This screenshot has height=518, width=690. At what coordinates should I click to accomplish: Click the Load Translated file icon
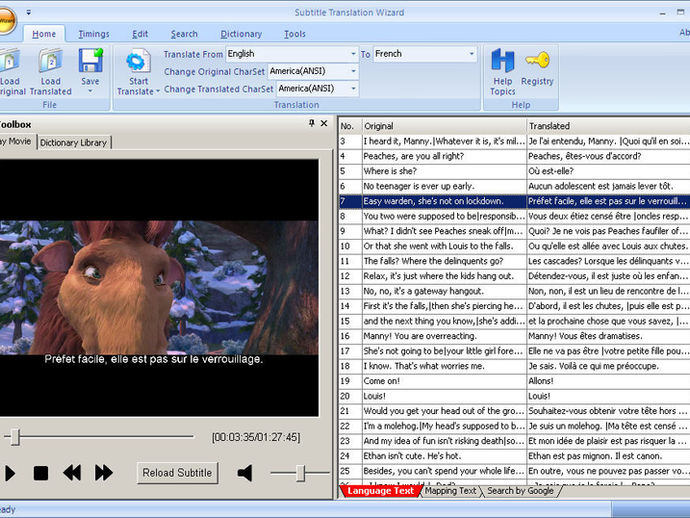point(50,60)
